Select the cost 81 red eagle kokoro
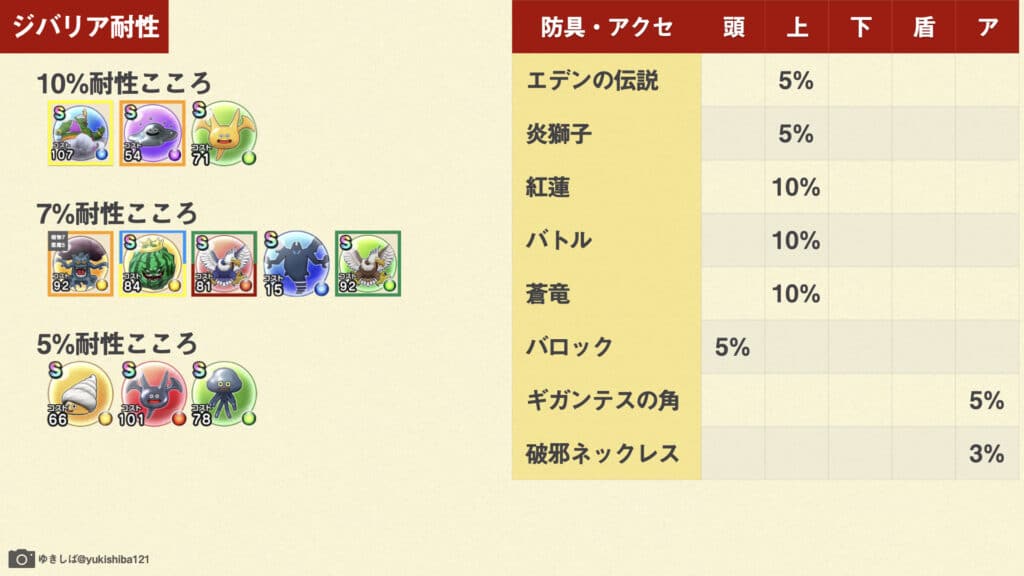1024x576 pixels. point(224,263)
